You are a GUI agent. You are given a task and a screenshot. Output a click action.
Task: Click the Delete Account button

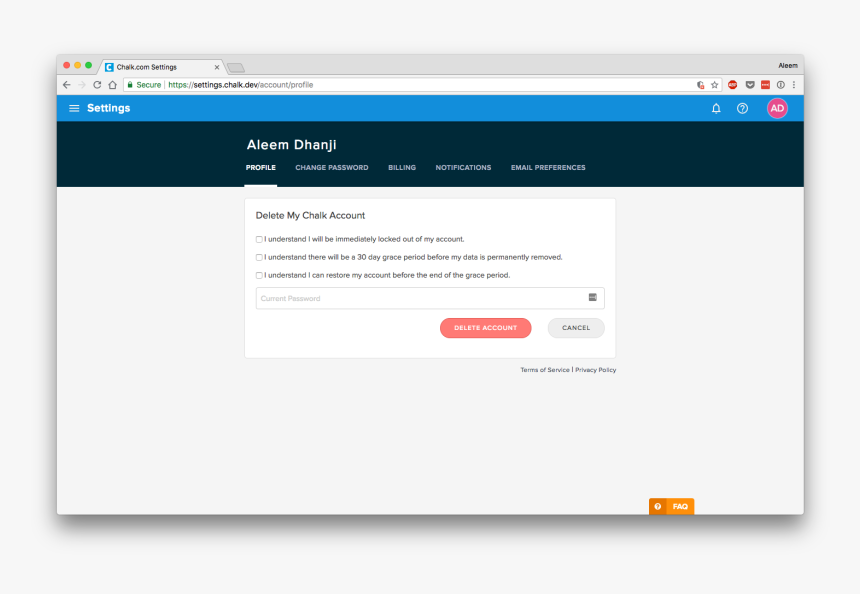coord(485,328)
